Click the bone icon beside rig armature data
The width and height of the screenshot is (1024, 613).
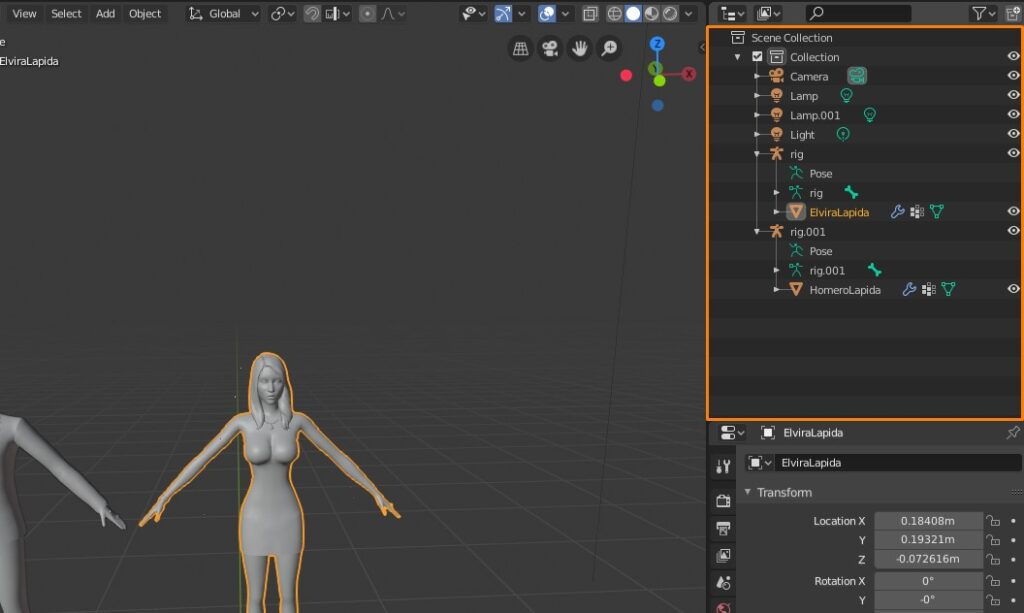click(x=851, y=192)
